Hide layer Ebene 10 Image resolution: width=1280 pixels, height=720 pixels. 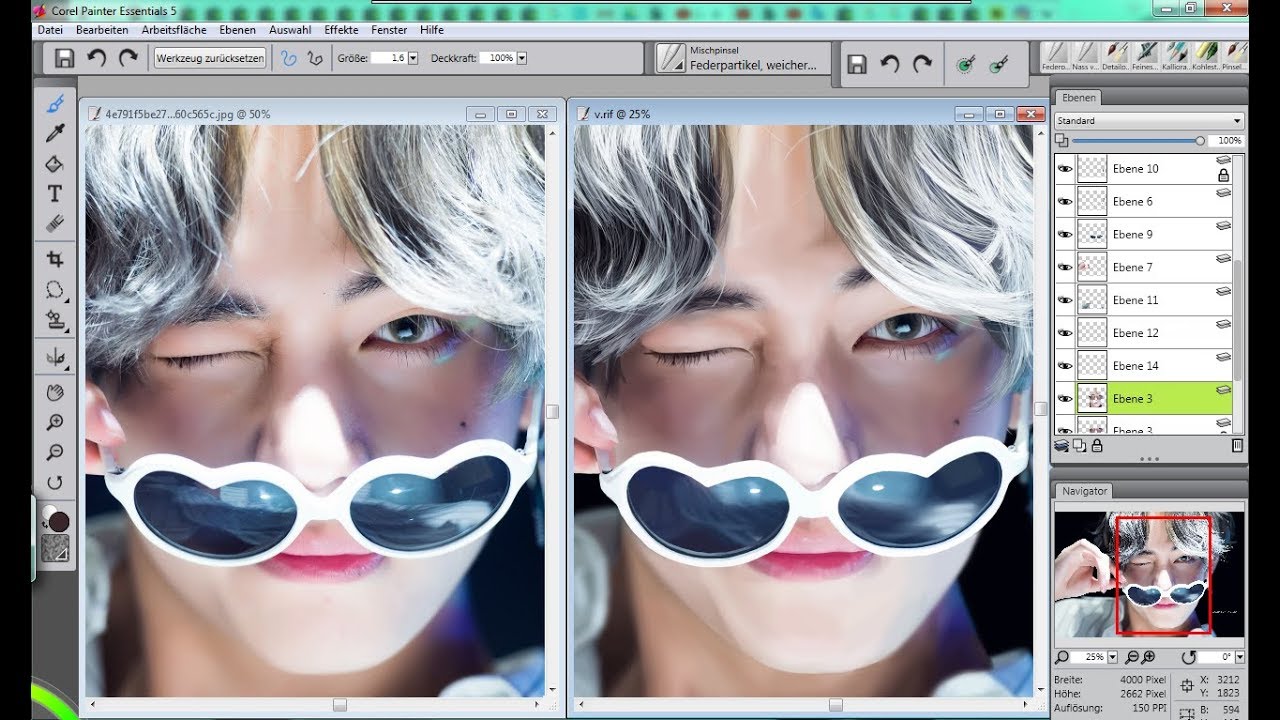point(1065,169)
